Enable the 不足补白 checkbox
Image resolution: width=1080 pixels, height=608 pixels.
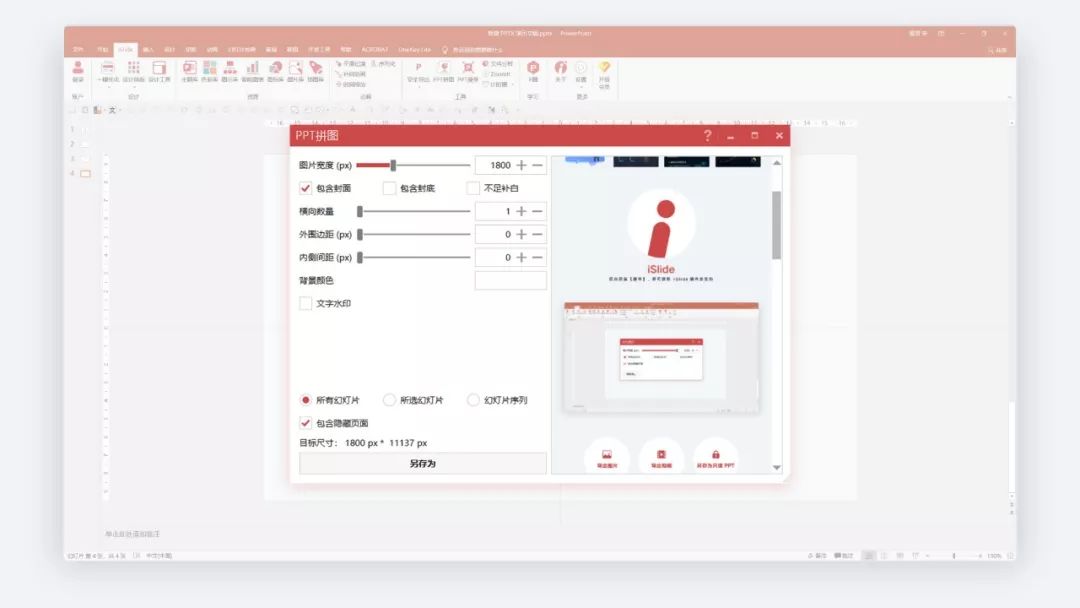pyautogui.click(x=473, y=188)
